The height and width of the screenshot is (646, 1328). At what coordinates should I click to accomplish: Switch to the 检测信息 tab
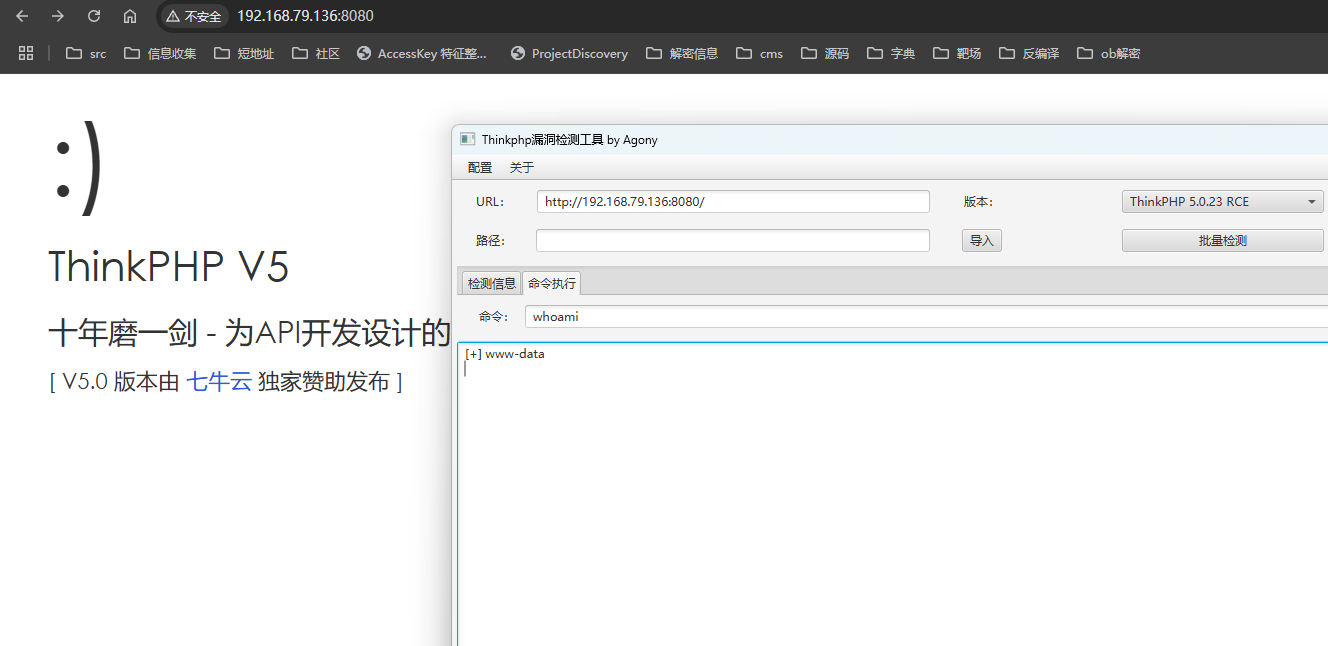pyautogui.click(x=492, y=284)
